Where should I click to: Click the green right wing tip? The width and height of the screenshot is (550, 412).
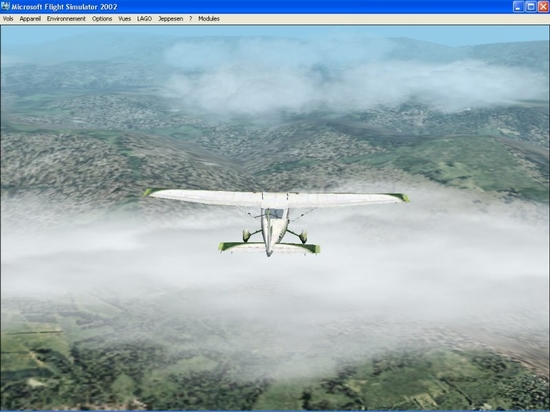401,197
